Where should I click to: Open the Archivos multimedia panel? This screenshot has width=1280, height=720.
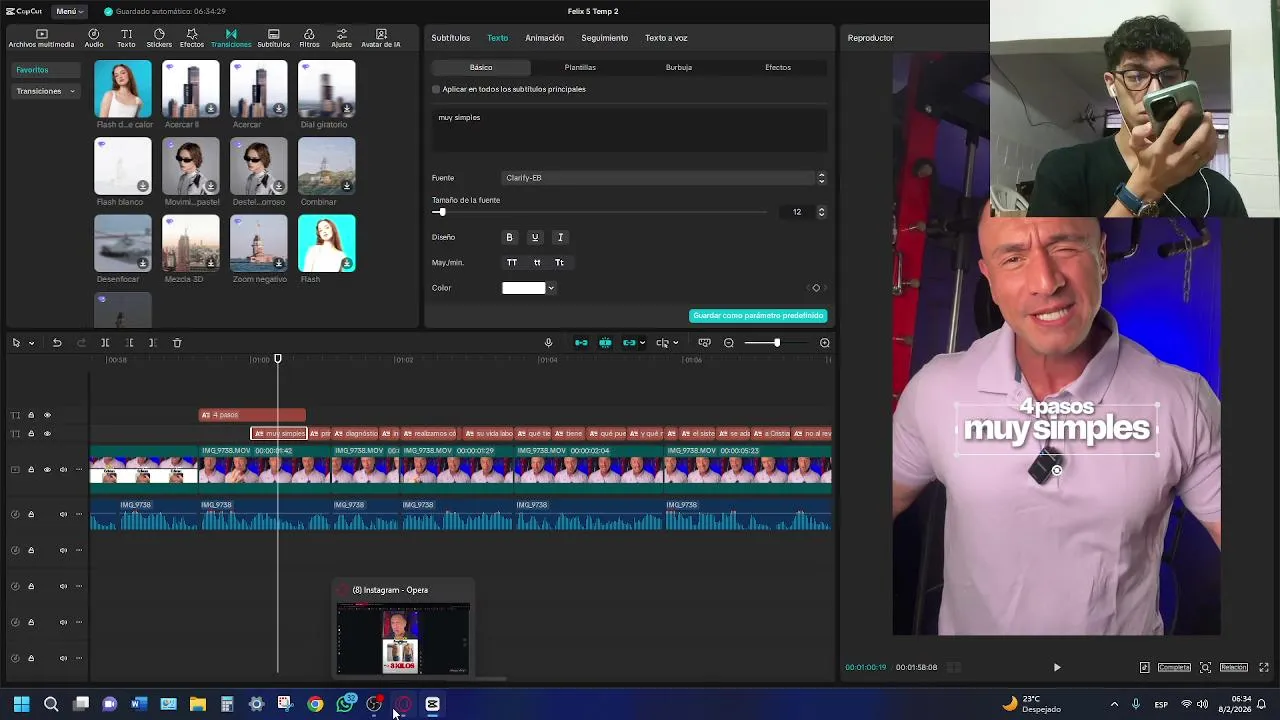point(41,38)
